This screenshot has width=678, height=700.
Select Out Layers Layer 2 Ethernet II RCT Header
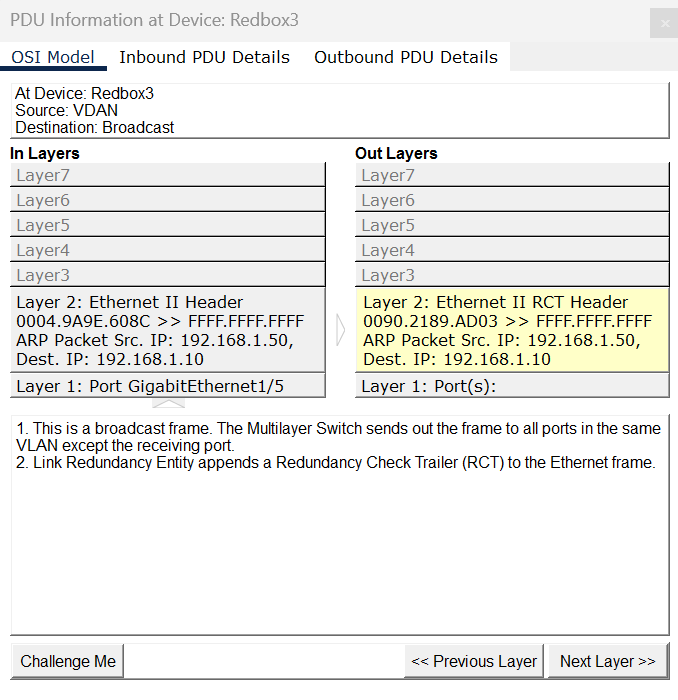(512, 330)
